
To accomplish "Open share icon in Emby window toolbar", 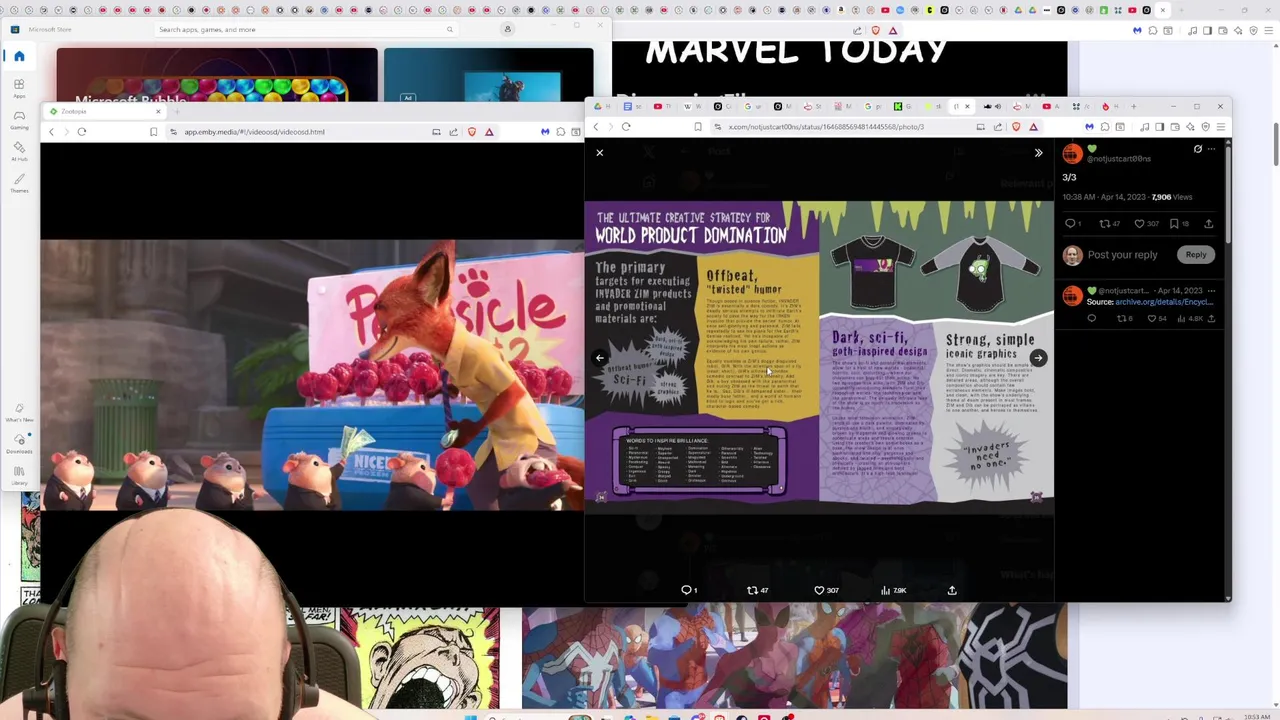I will [453, 132].
